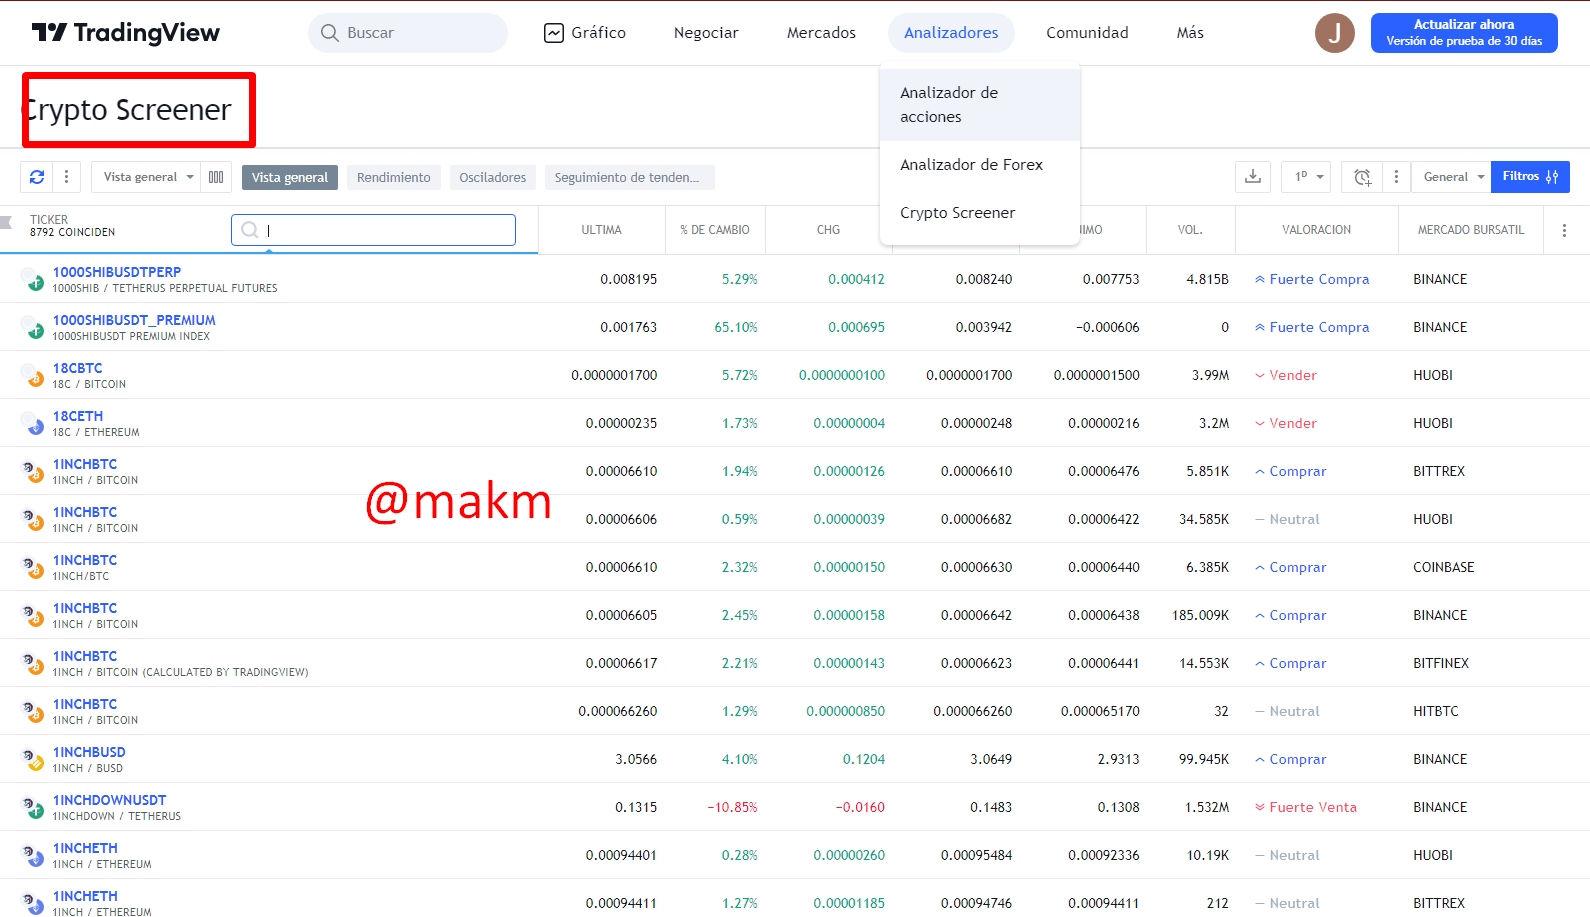Sort by % DE CAMBIO column
Image resolution: width=1590 pixels, height=917 pixels.
(x=715, y=230)
